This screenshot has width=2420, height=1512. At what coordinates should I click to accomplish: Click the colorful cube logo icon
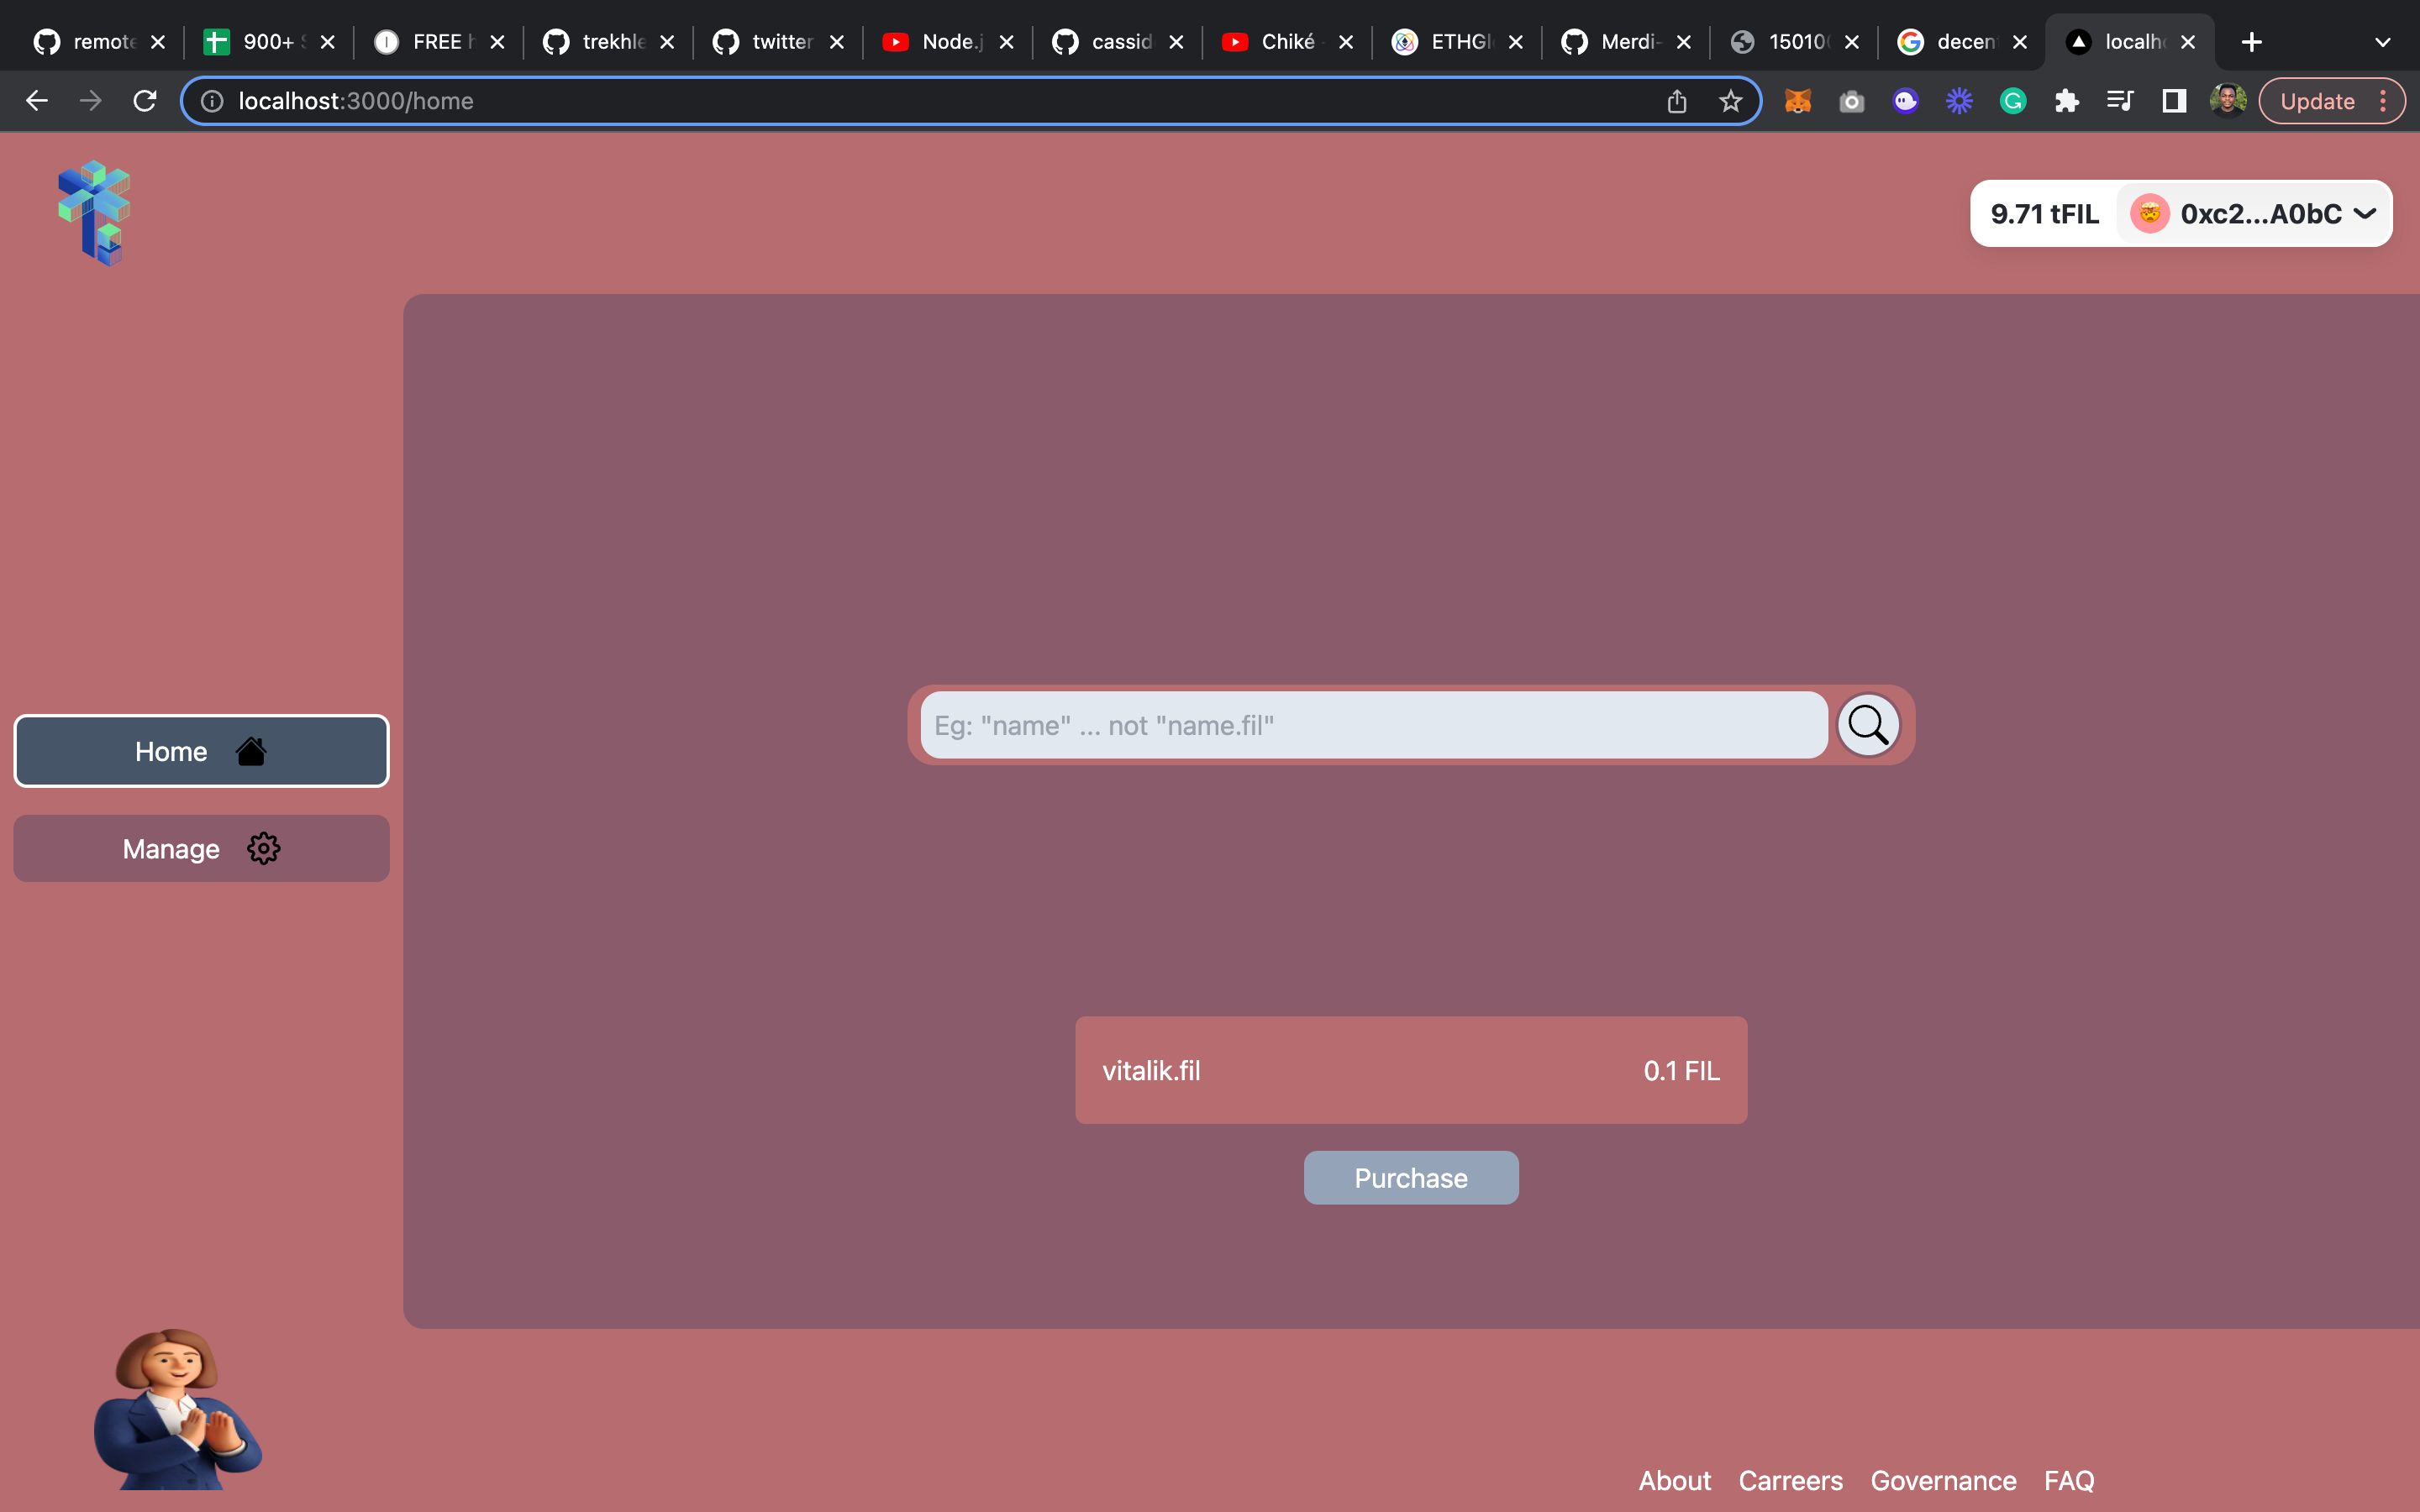point(94,213)
